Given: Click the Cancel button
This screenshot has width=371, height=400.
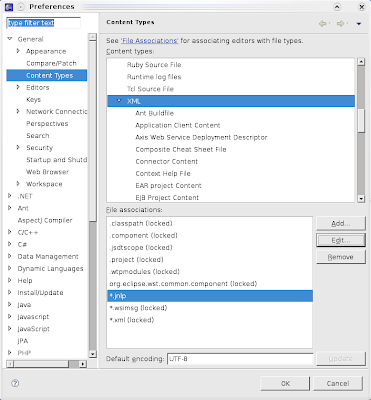Looking at the screenshot, I should [x=338, y=383].
